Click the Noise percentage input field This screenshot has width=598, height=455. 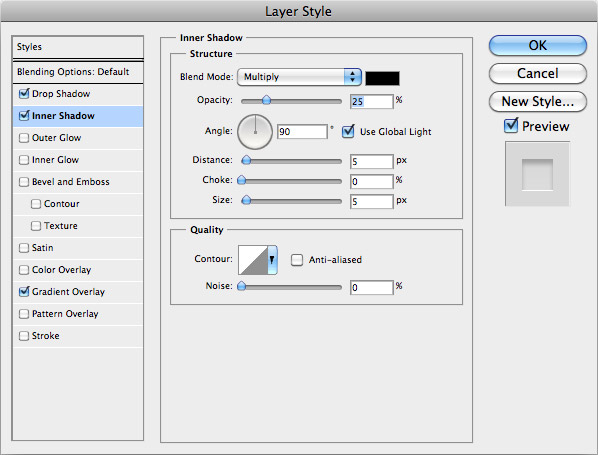371,287
